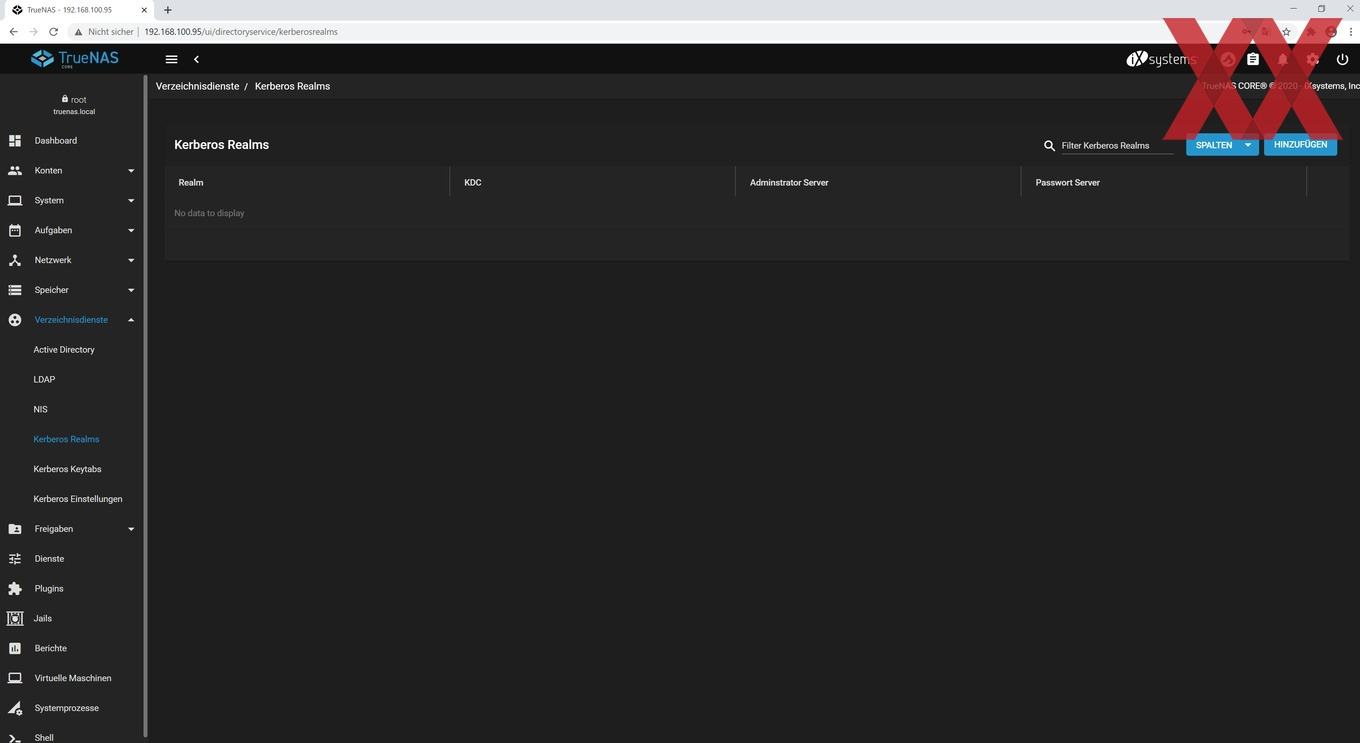Open the LDAP page
The width and height of the screenshot is (1360, 743).
pyautogui.click(x=44, y=380)
